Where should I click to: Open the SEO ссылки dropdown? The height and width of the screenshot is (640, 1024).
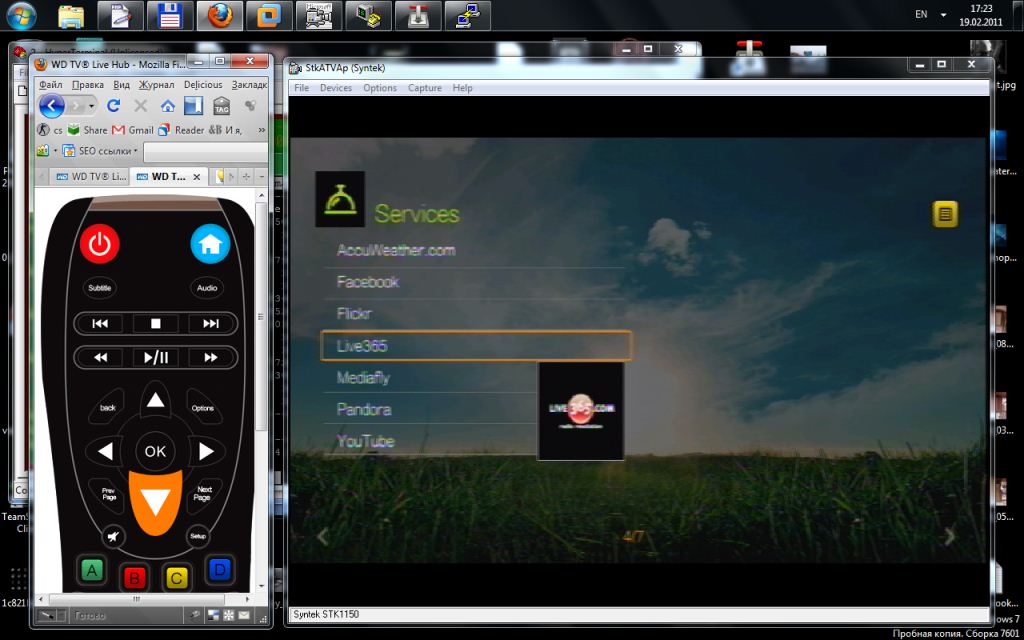[100, 151]
